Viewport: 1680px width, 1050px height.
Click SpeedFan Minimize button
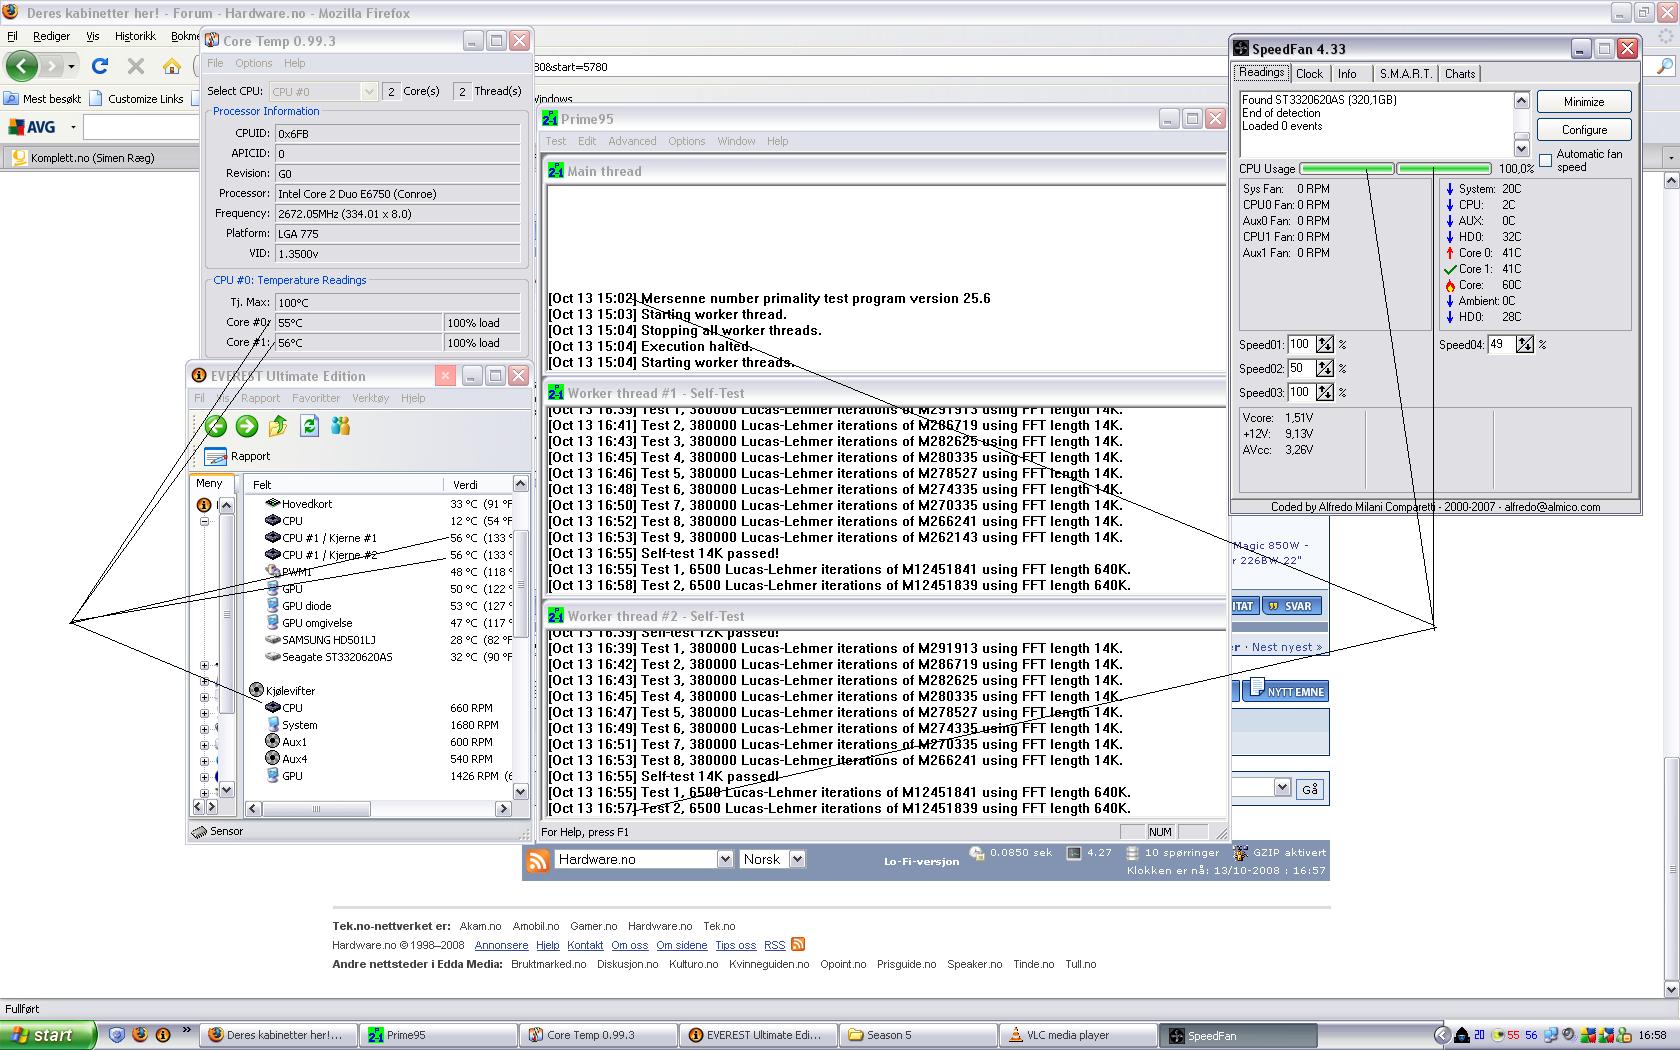[1584, 102]
